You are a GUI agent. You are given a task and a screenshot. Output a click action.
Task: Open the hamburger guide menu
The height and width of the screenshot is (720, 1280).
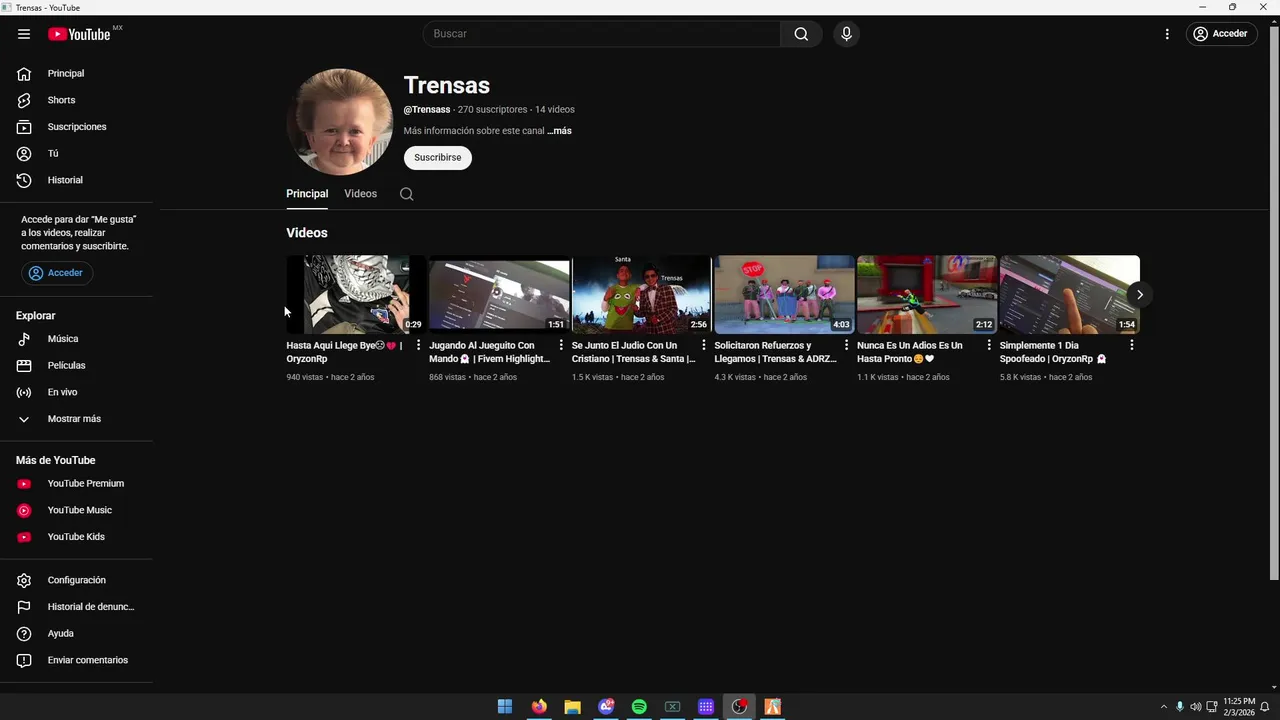pyautogui.click(x=24, y=34)
